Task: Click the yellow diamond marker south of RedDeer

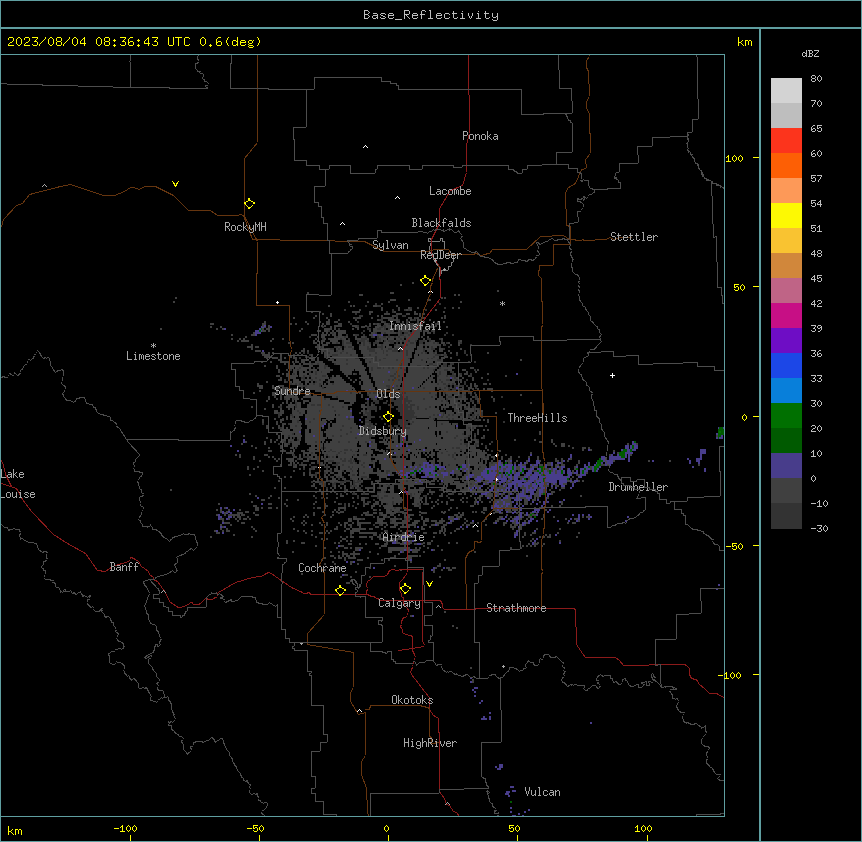Action: 425,281
